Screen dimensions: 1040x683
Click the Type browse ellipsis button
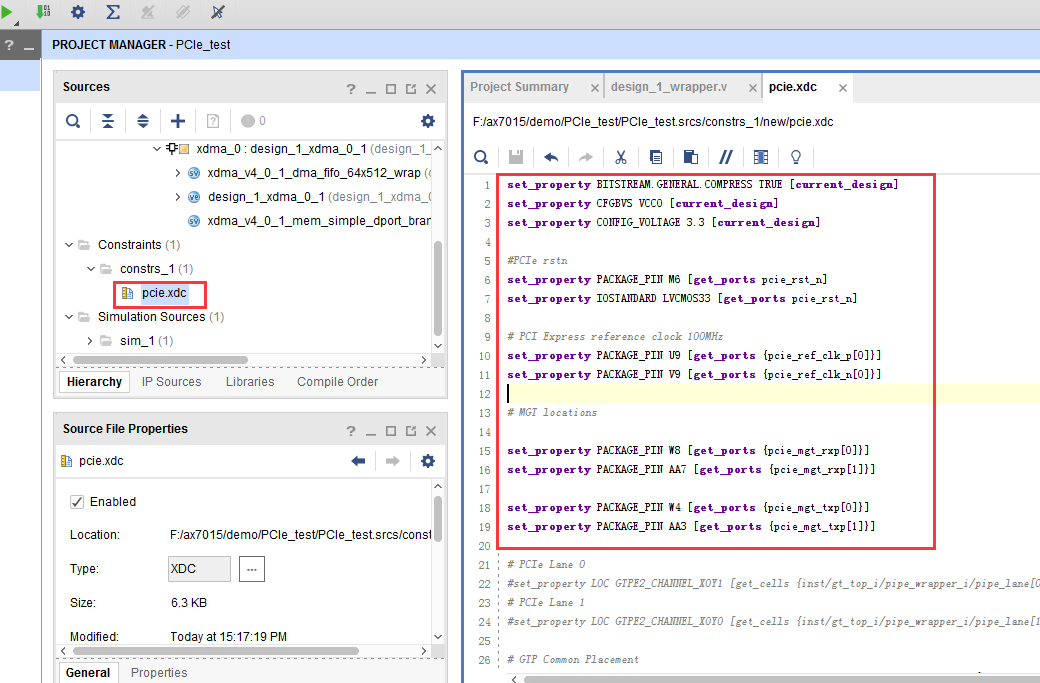point(251,569)
